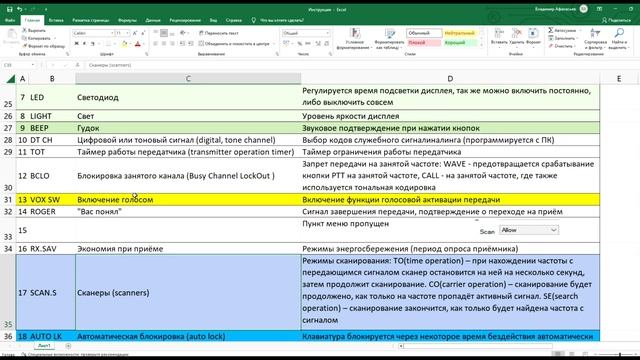The image size is (640, 360).
Task: Apply bold Ж formatting
Action: coord(76,44)
